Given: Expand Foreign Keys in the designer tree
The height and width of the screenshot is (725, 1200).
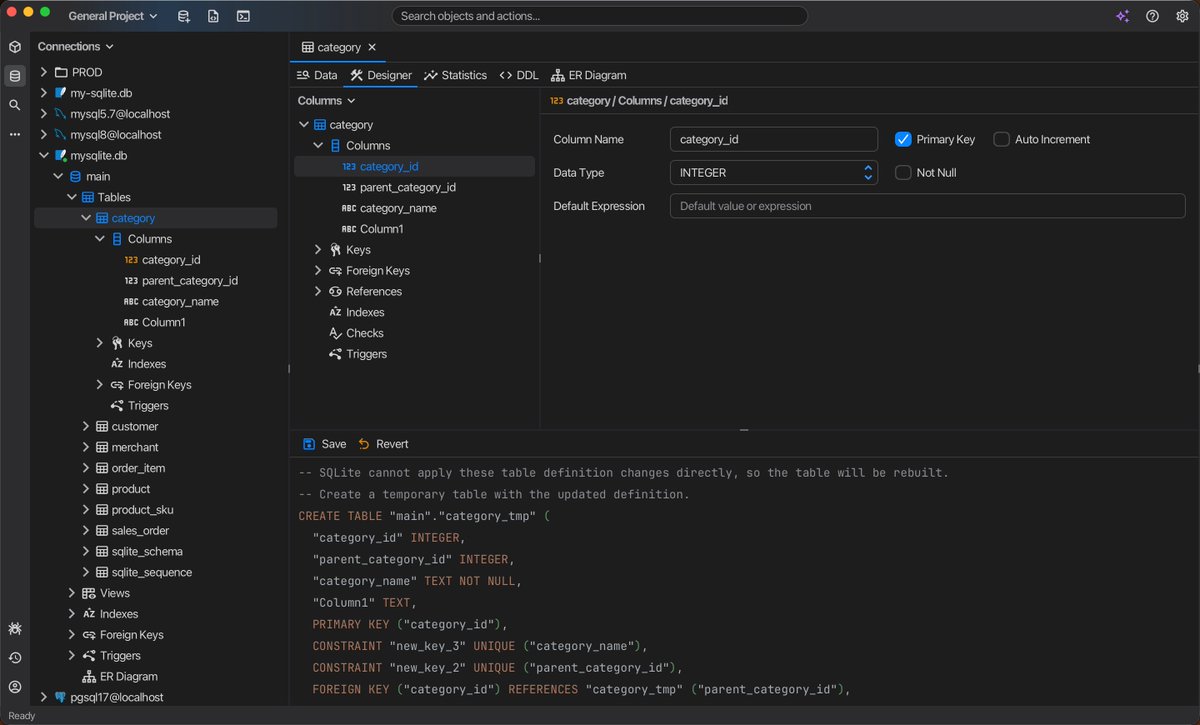Looking at the screenshot, I should 318,271.
